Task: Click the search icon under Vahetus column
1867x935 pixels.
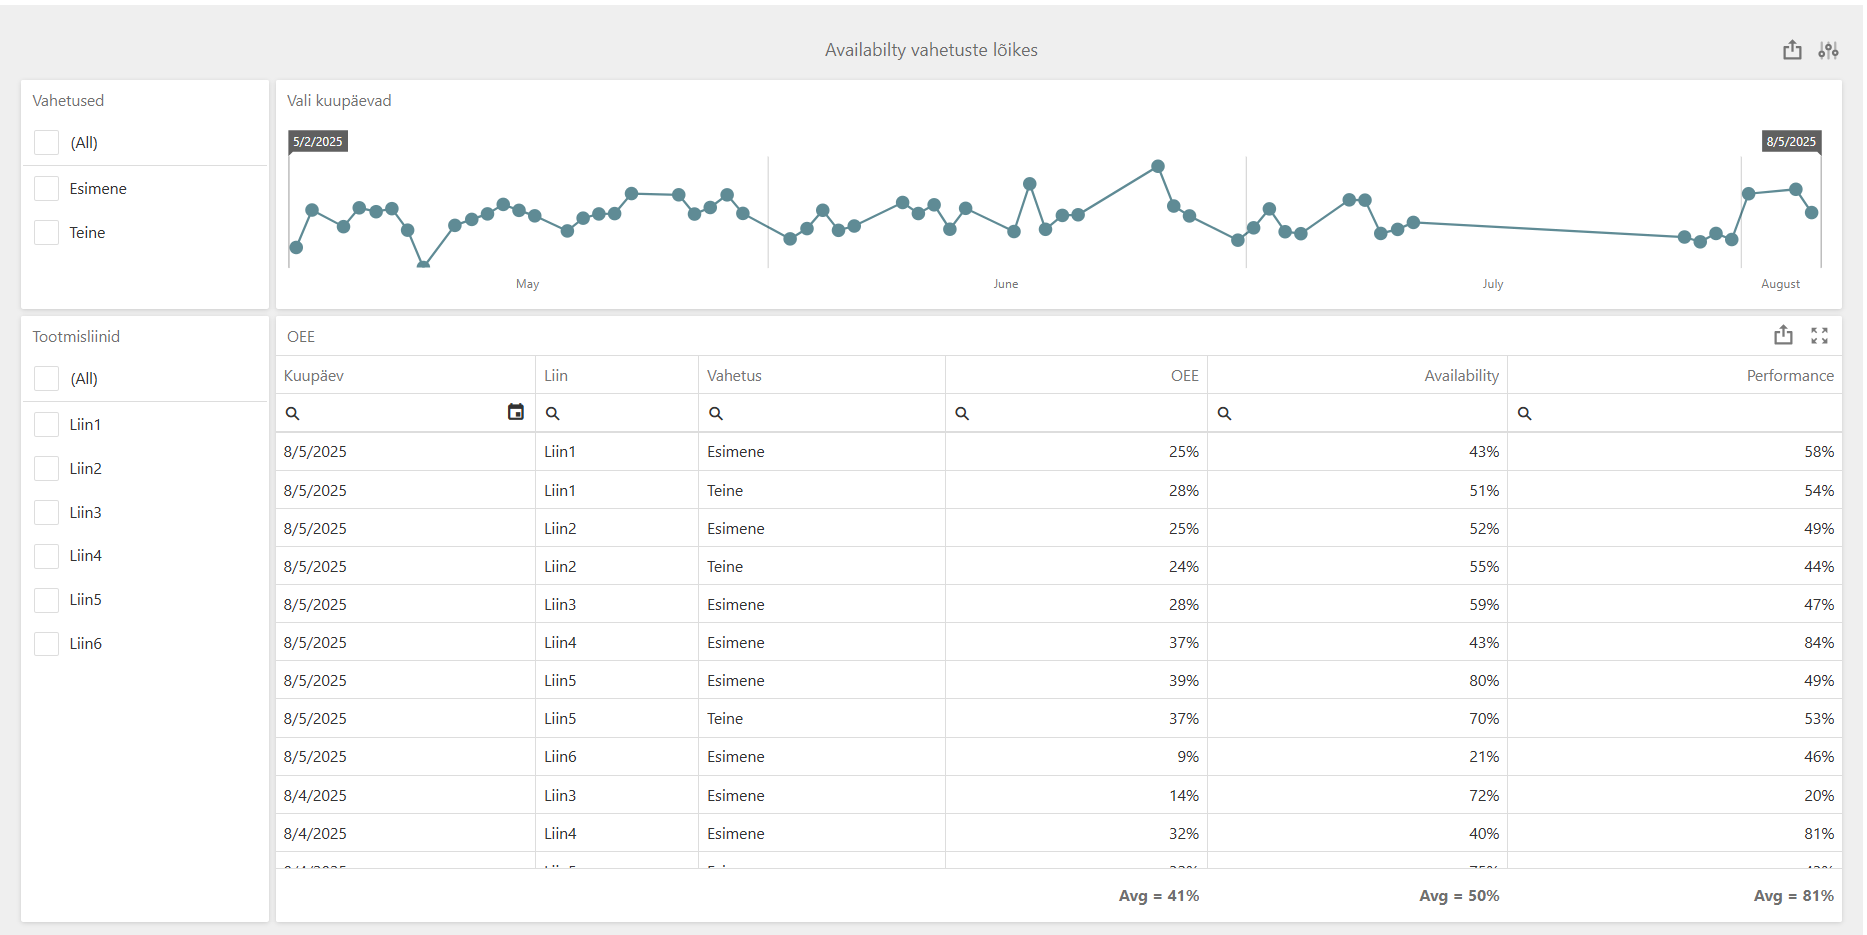Action: coord(716,413)
